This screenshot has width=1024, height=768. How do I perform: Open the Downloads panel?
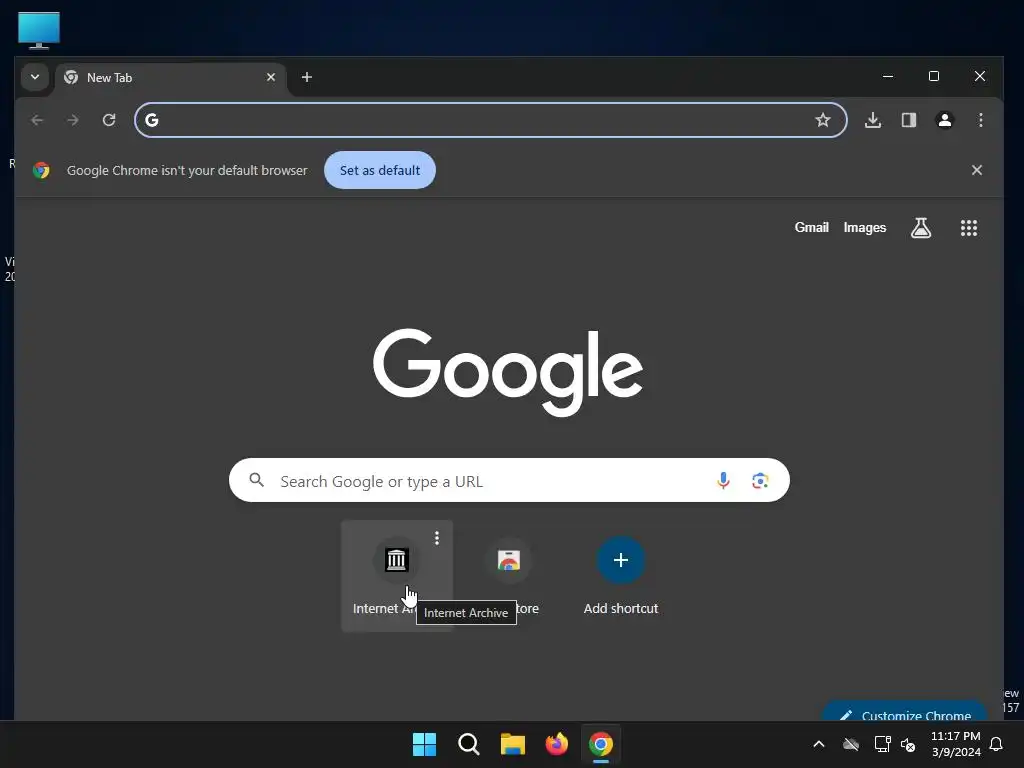873,120
